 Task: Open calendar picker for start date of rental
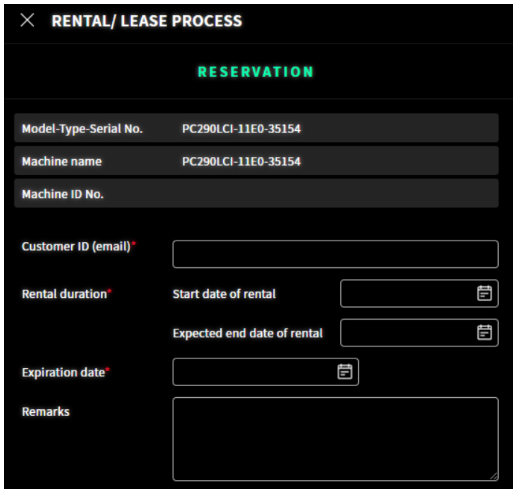pos(484,293)
